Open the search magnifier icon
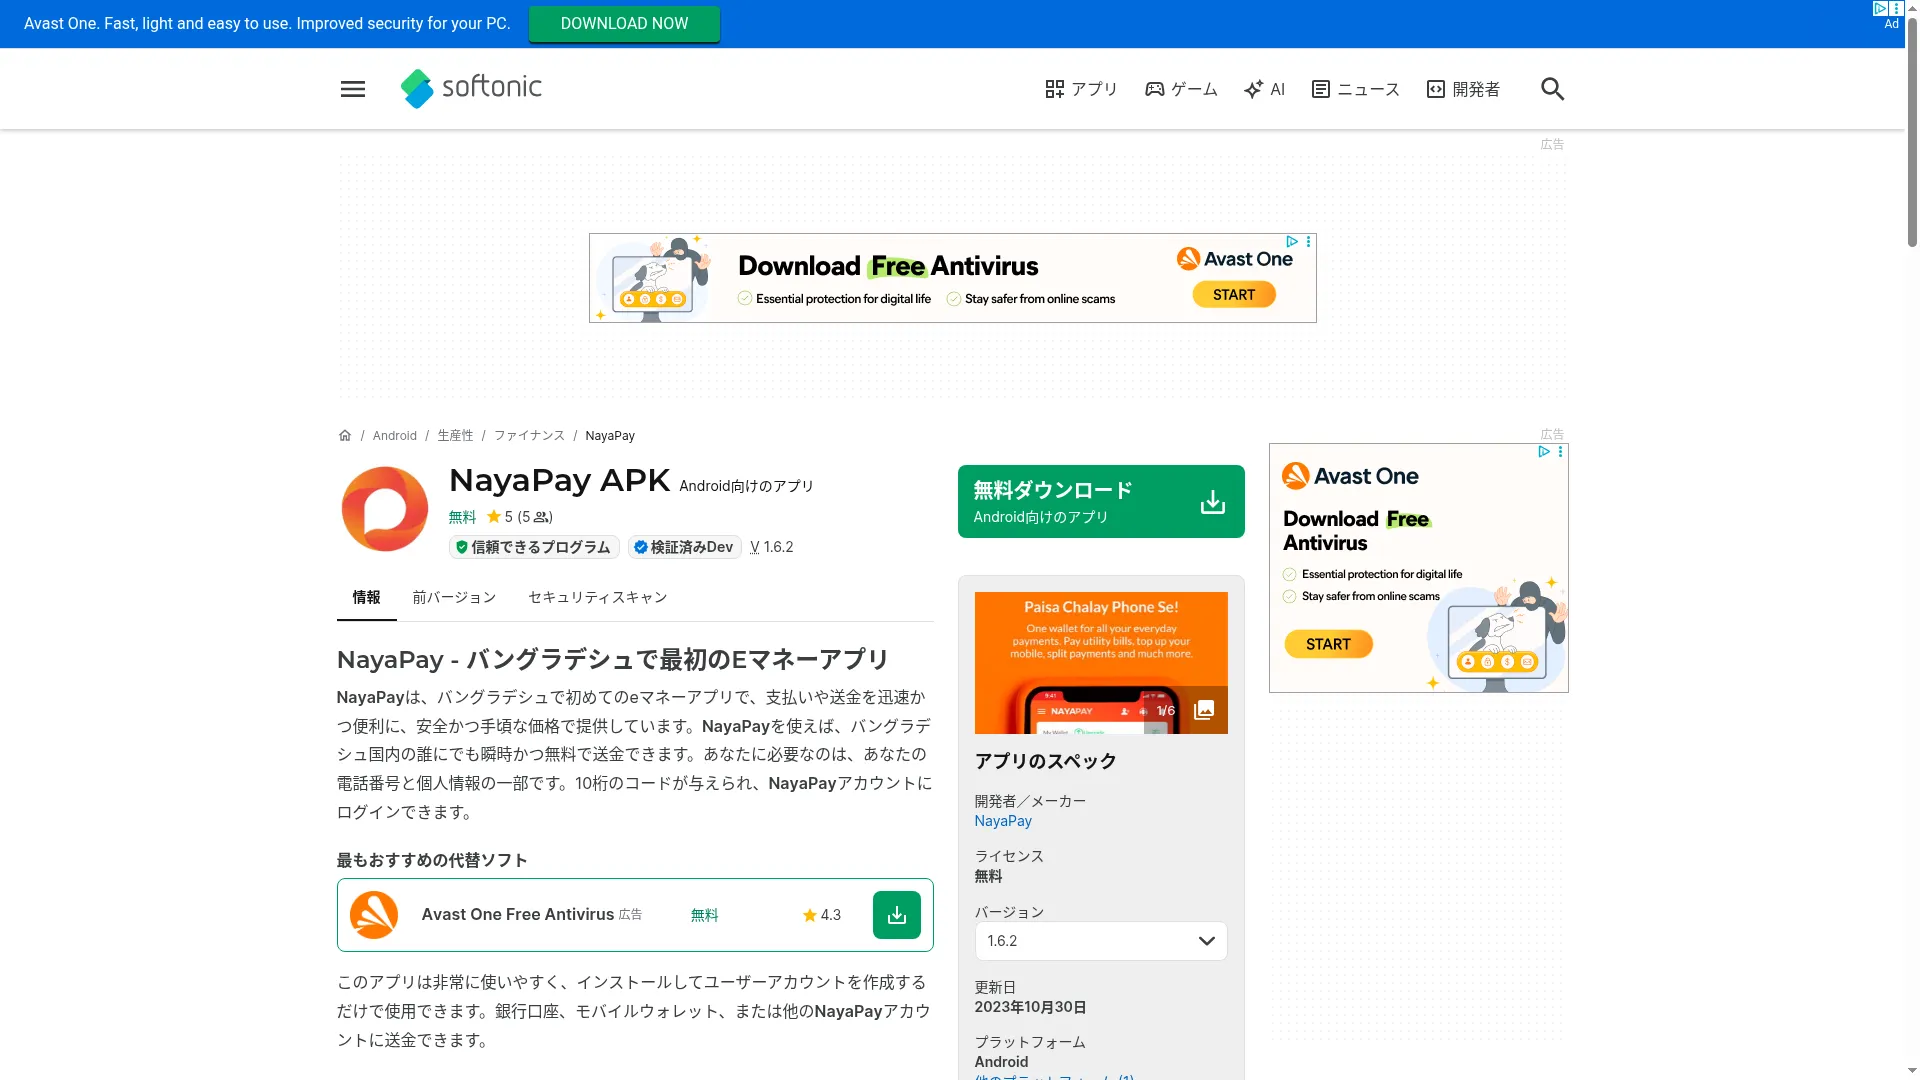Screen dimensions: 1920x1080 (1552, 89)
